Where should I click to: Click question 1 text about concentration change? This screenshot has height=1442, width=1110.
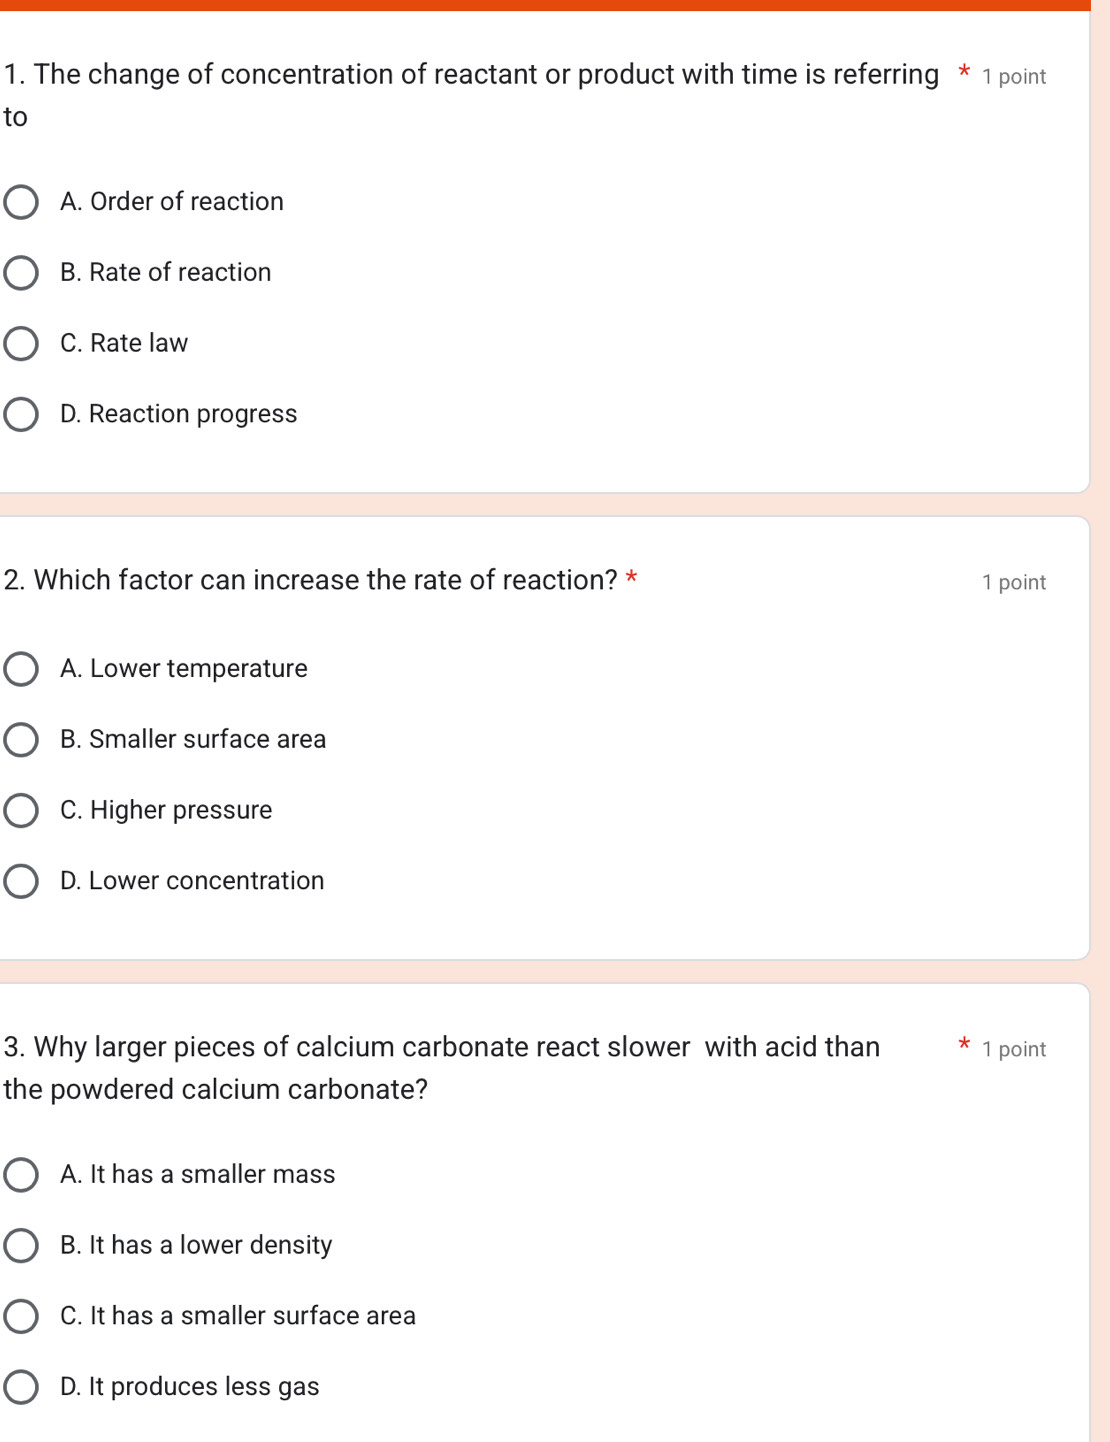(470, 76)
